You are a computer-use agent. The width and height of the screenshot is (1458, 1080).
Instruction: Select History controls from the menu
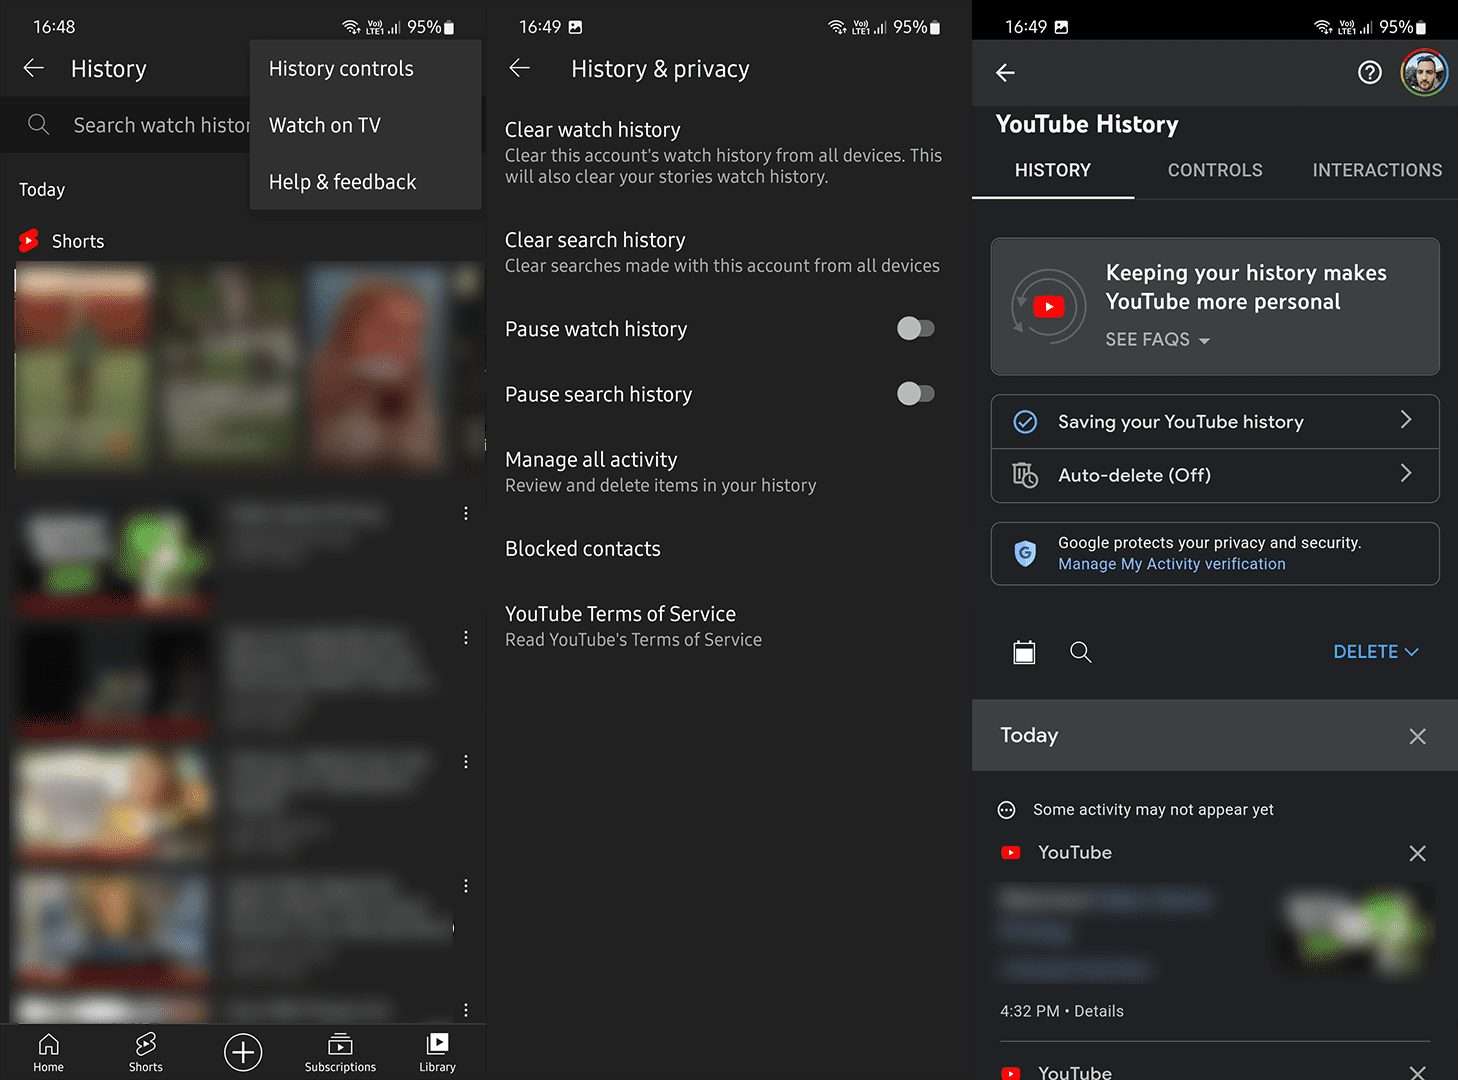coord(341,68)
